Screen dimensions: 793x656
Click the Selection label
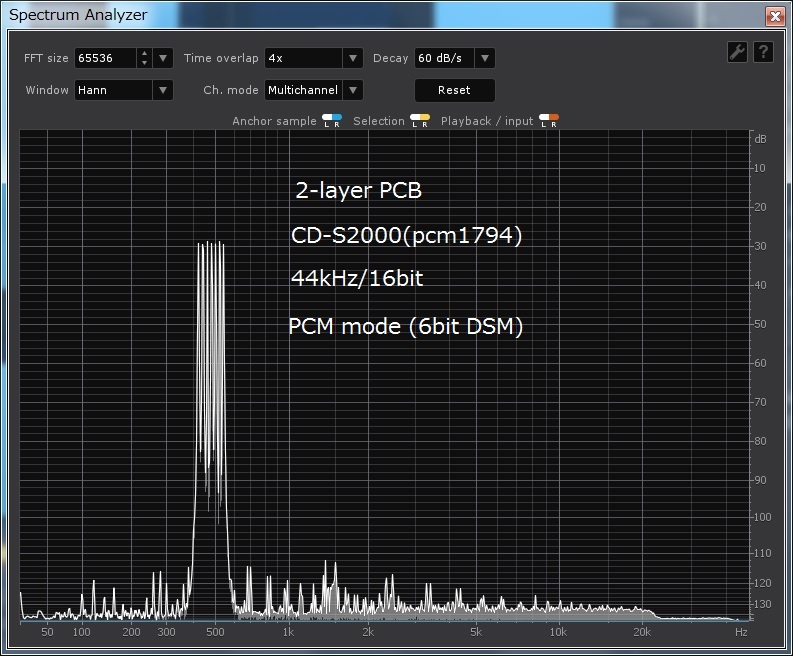click(379, 121)
